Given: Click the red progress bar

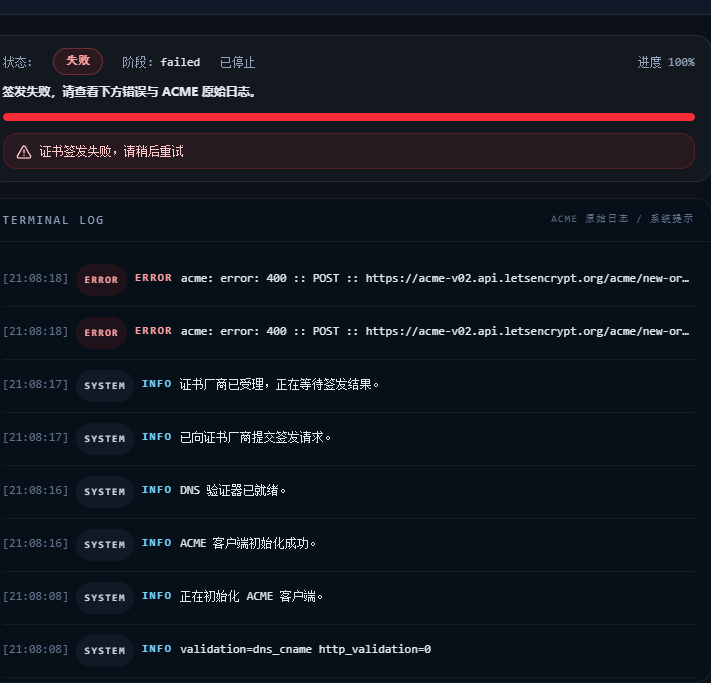Looking at the screenshot, I should (349, 117).
